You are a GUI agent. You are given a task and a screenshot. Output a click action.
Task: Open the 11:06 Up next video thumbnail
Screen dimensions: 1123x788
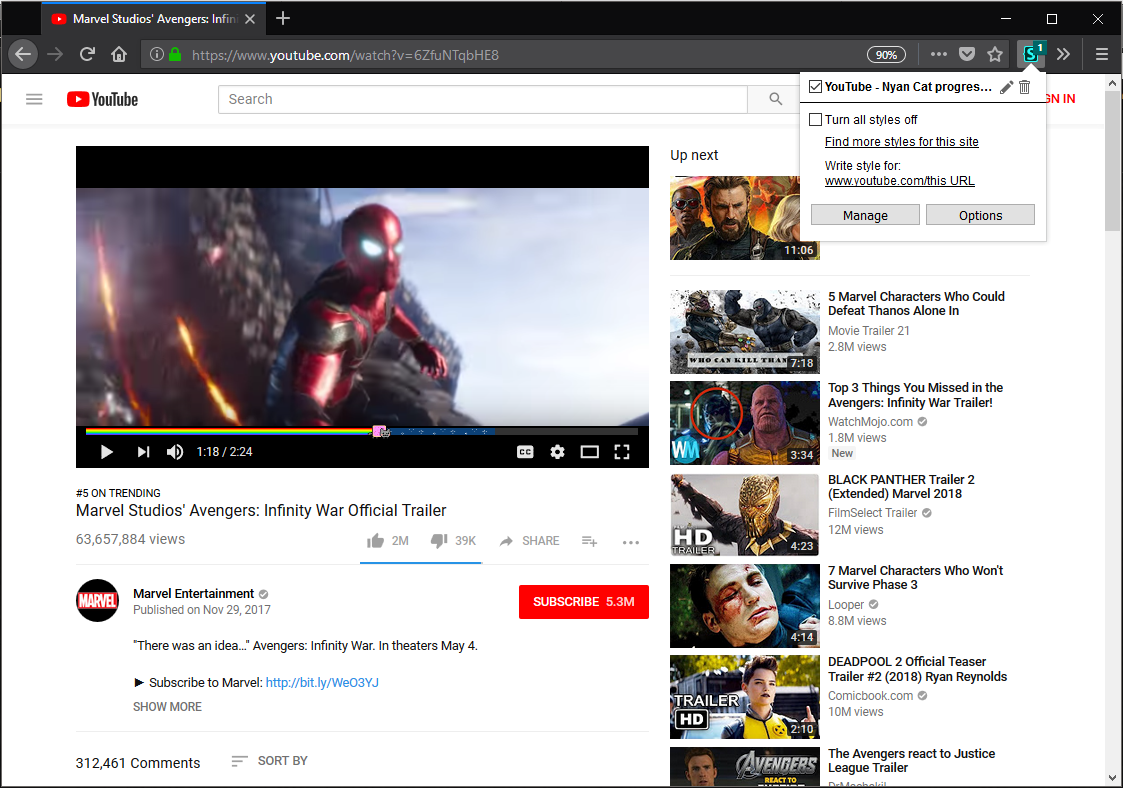pos(735,218)
